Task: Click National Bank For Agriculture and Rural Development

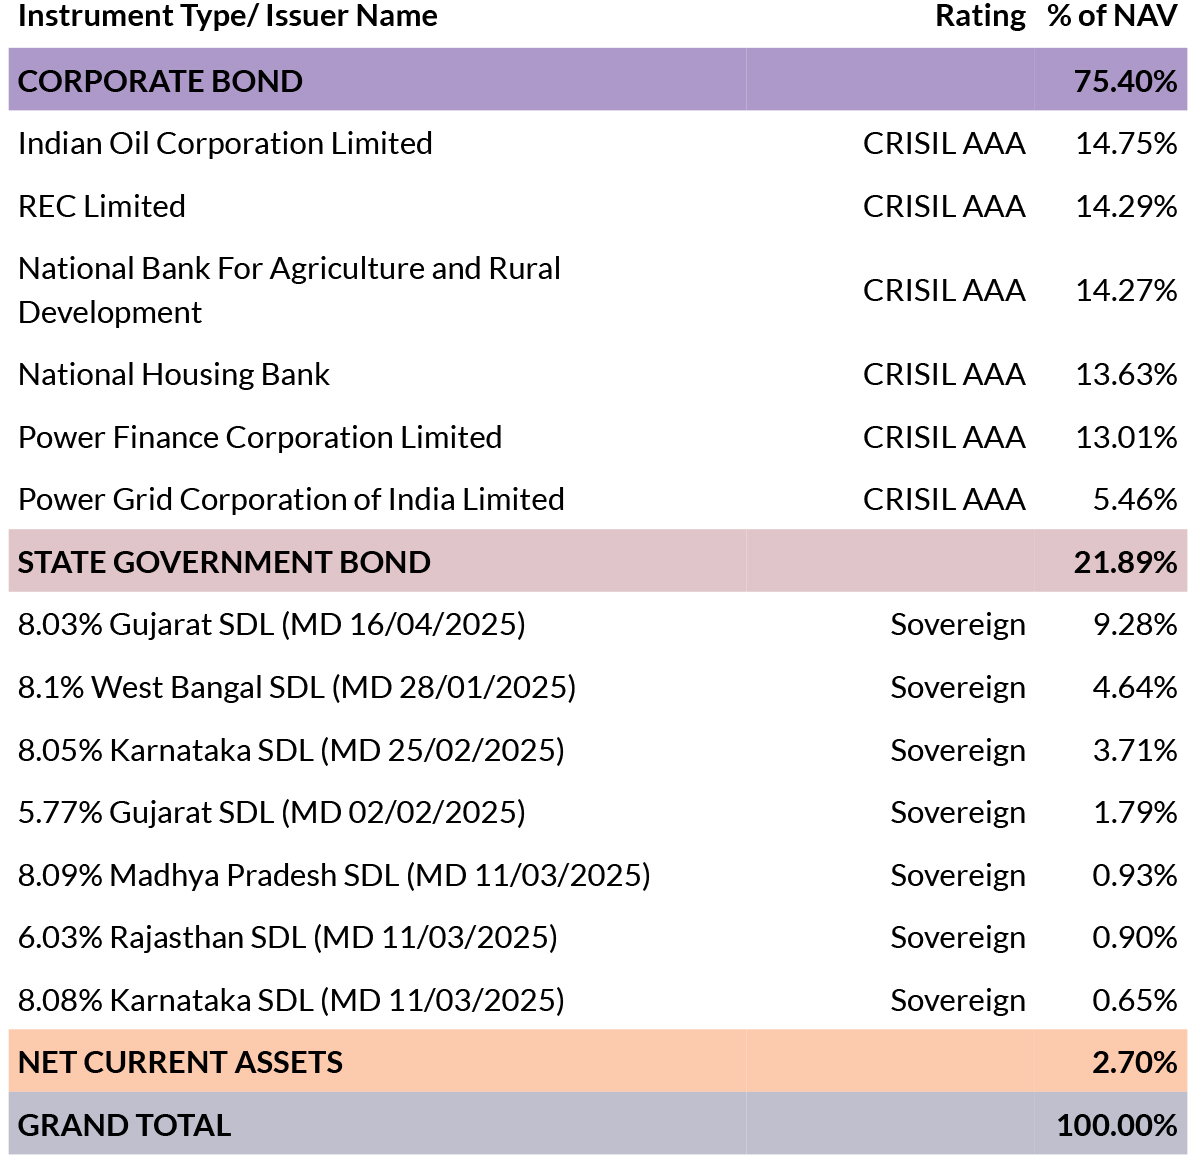Action: (x=289, y=290)
